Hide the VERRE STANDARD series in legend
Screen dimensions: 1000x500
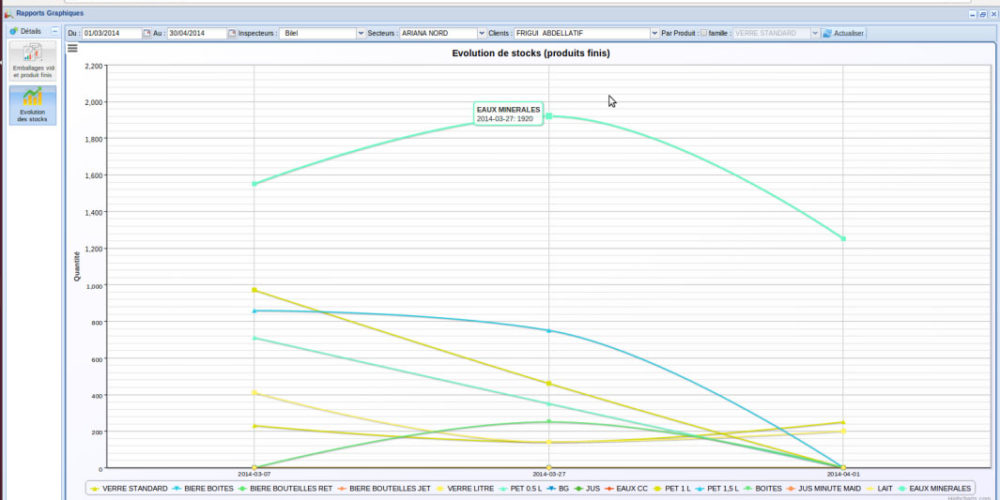point(129,488)
